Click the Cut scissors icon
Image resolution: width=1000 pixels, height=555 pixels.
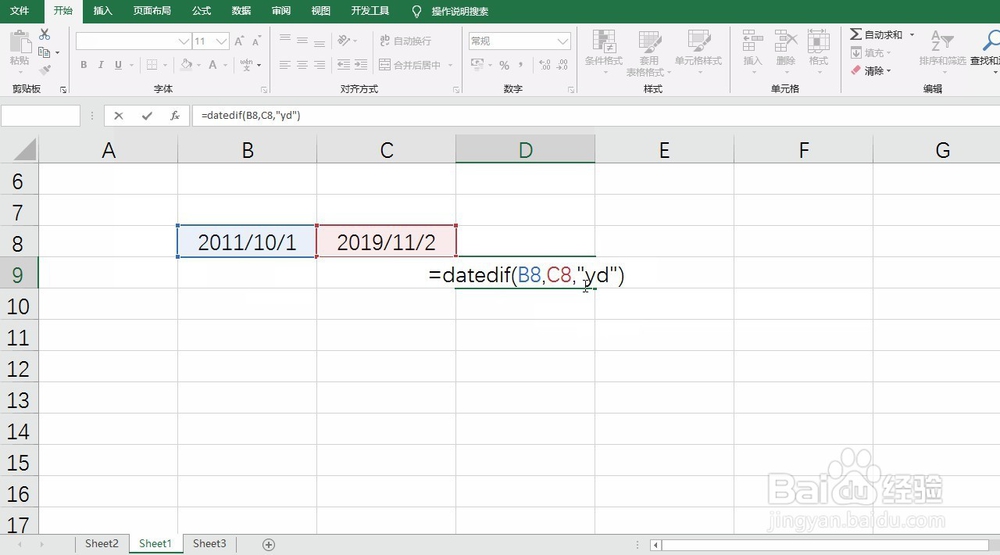coord(45,34)
